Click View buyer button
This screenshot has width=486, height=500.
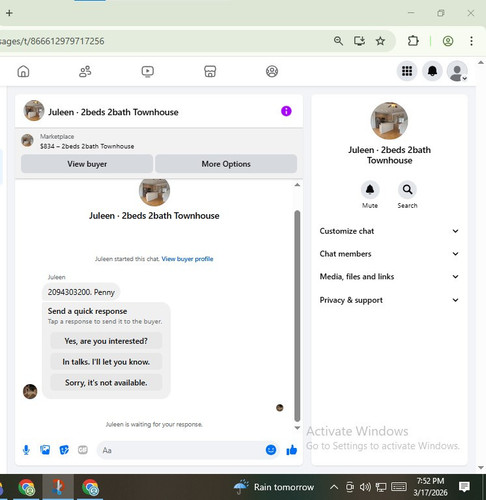pos(87,164)
